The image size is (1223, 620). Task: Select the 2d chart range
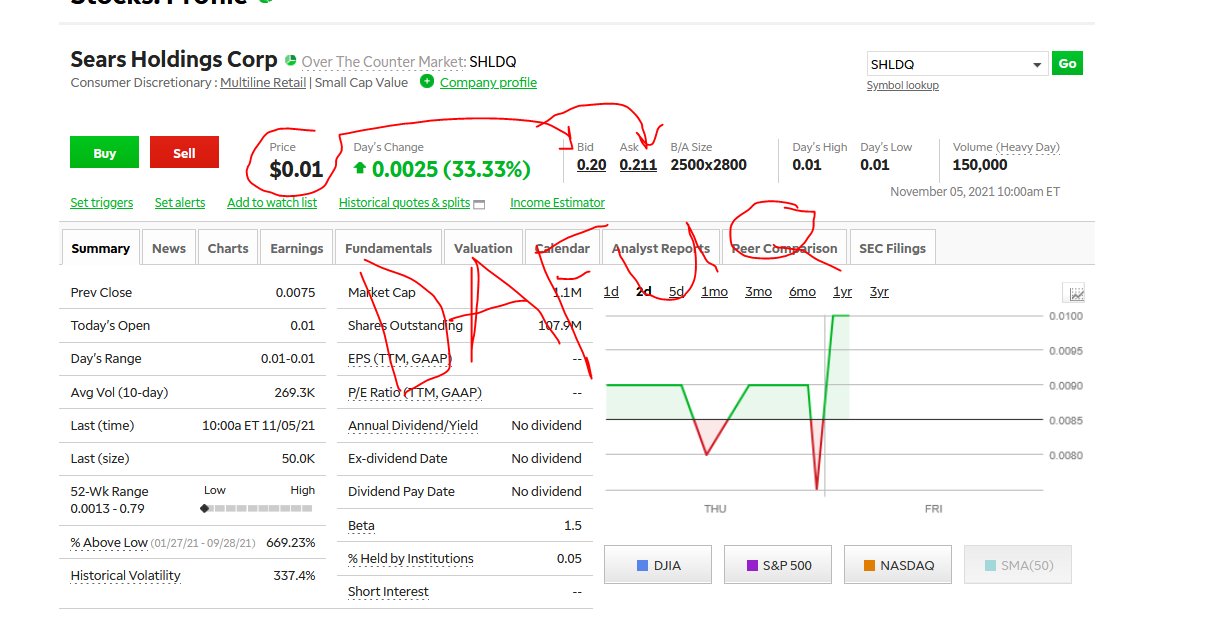coord(644,292)
